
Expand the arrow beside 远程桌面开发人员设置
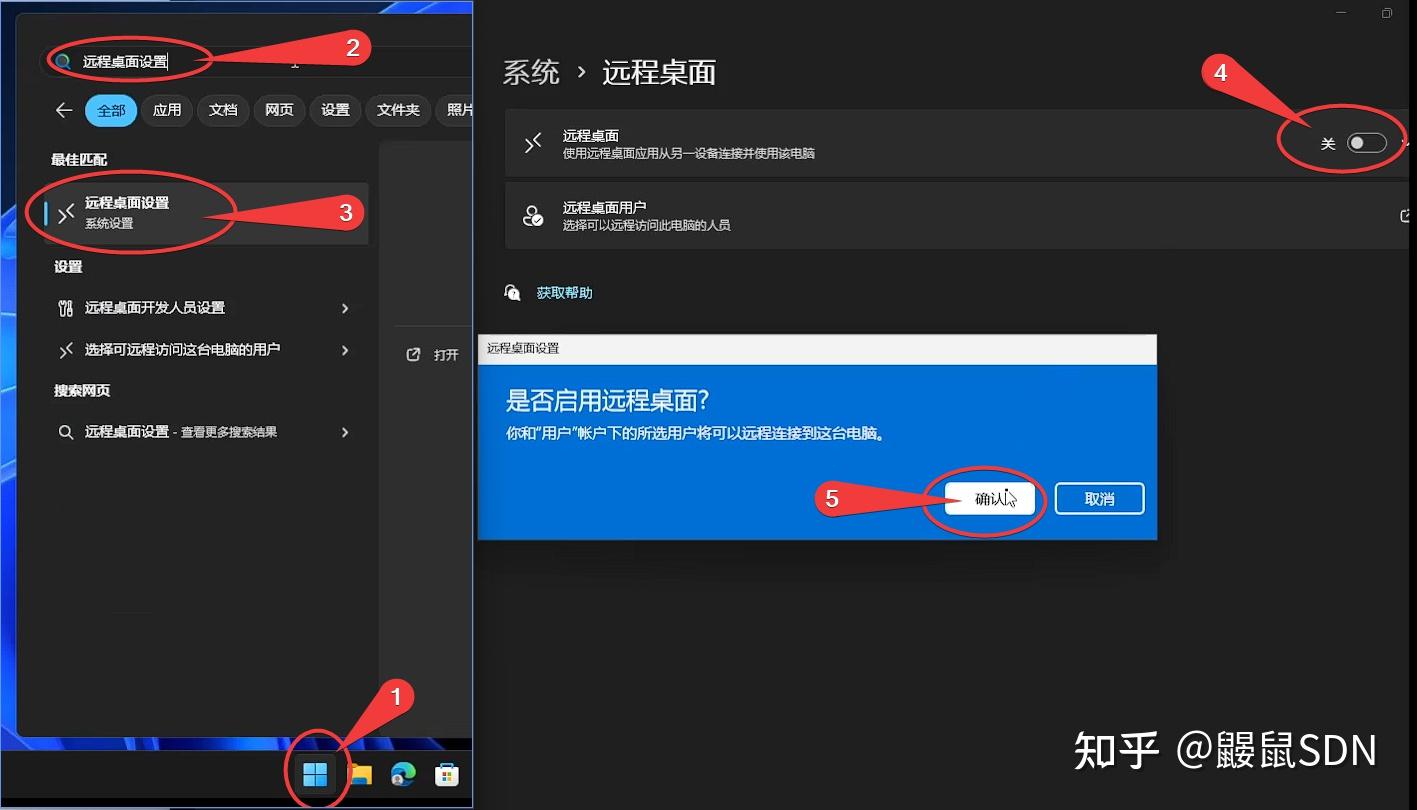tap(345, 308)
